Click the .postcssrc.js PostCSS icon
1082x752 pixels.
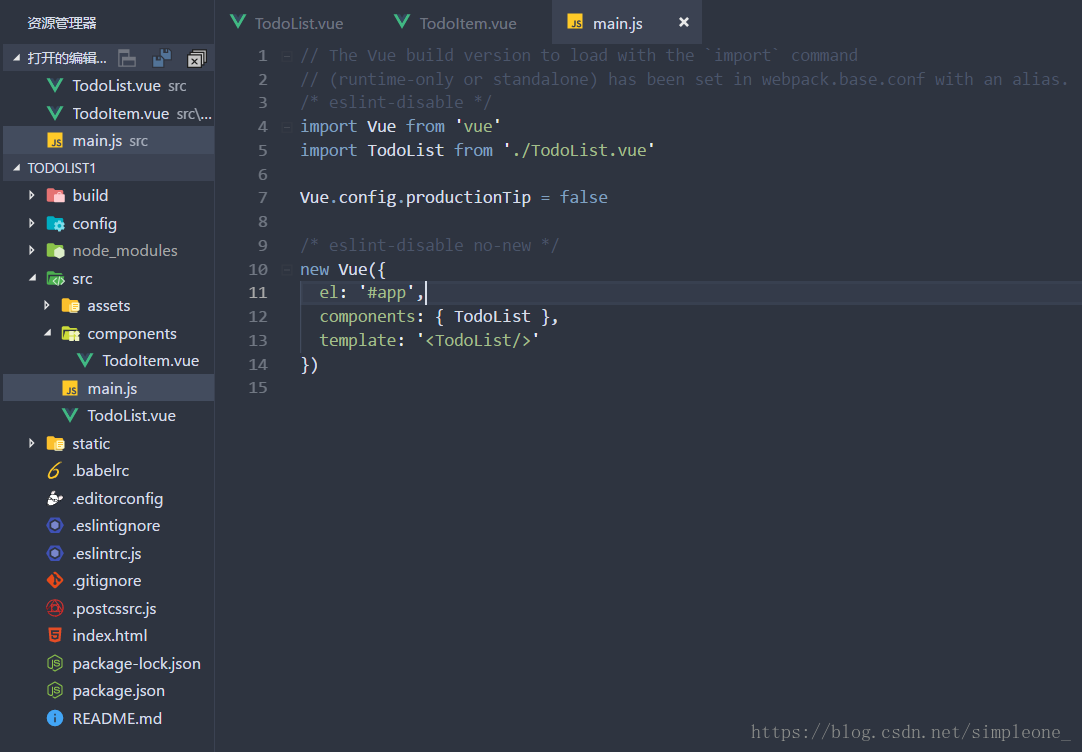(x=55, y=608)
